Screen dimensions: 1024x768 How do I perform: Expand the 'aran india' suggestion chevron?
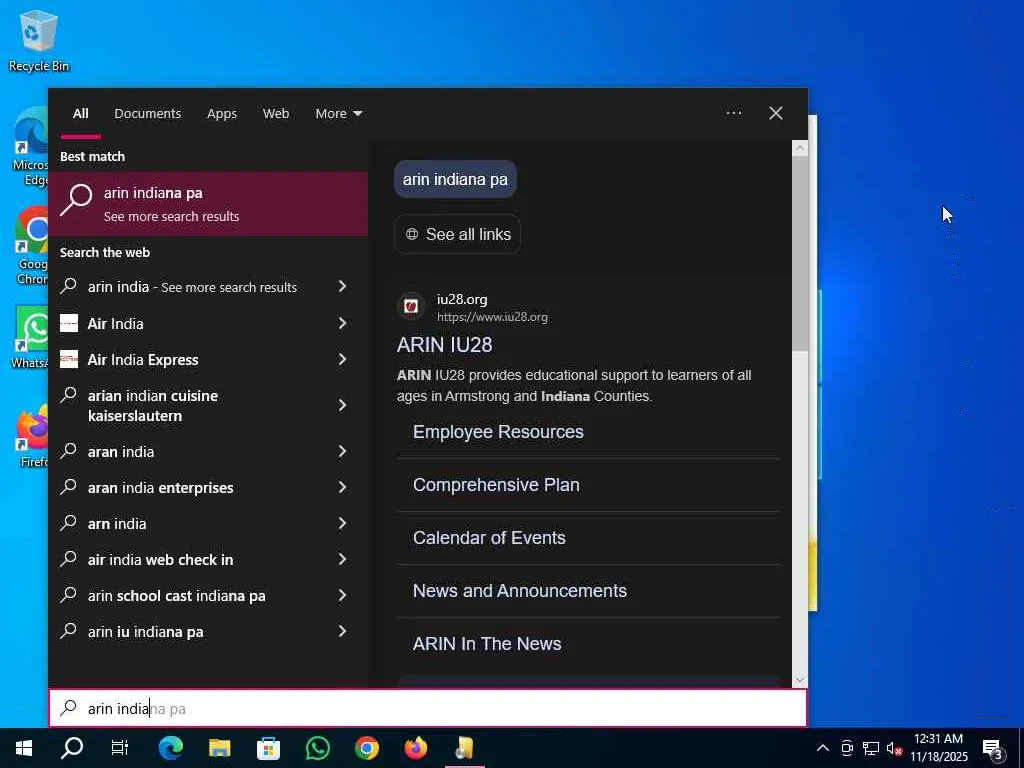click(342, 451)
